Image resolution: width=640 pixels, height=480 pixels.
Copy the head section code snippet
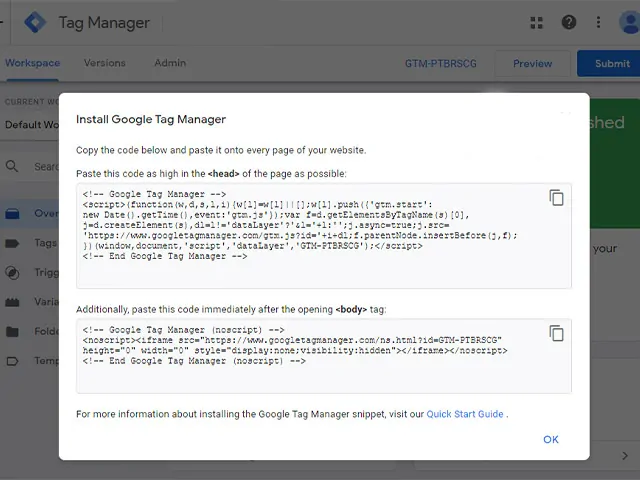(x=556, y=198)
